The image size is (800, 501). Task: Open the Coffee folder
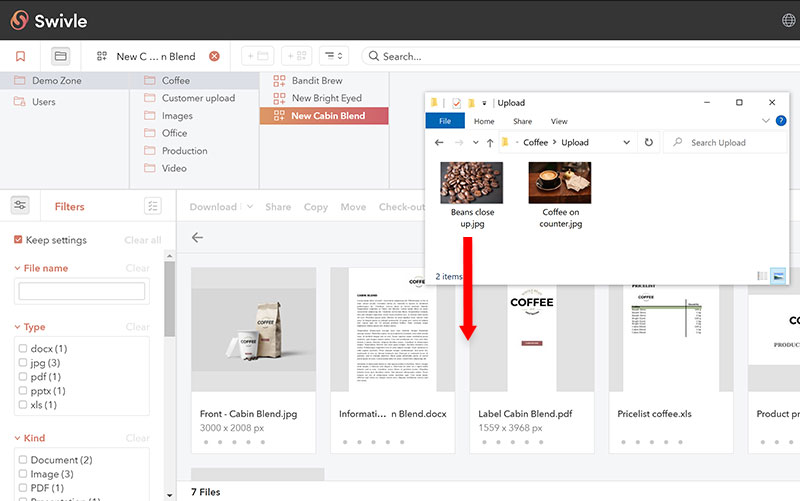click(x=194, y=81)
